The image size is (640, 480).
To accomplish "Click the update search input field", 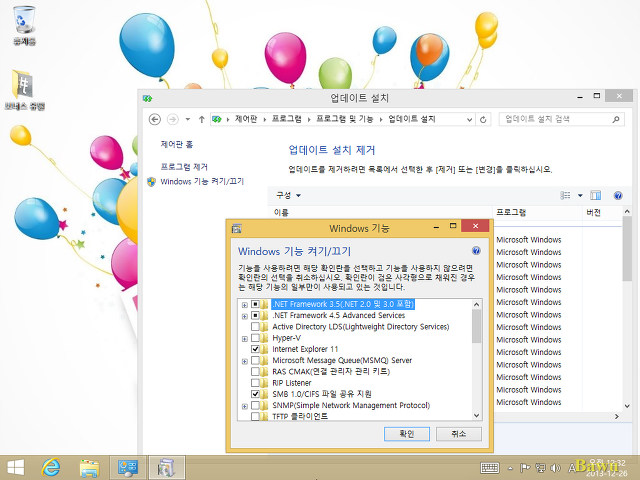I will [x=556, y=119].
